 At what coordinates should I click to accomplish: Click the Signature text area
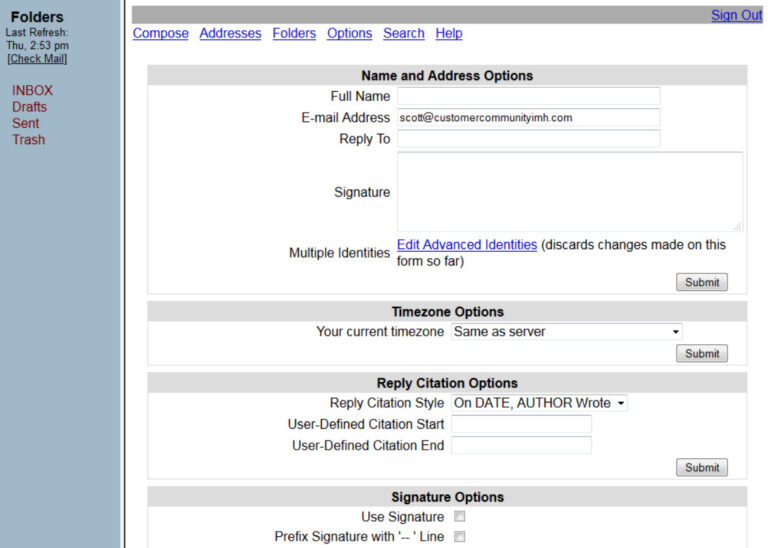pos(569,192)
